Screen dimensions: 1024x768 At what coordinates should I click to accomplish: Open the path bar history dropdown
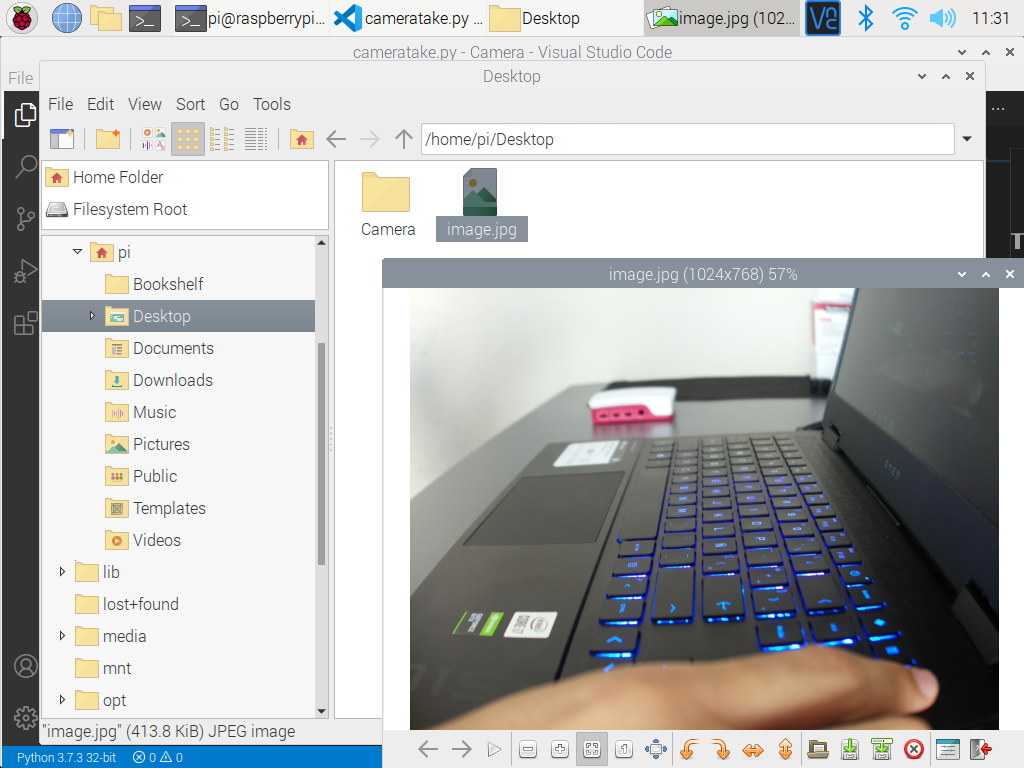[966, 139]
